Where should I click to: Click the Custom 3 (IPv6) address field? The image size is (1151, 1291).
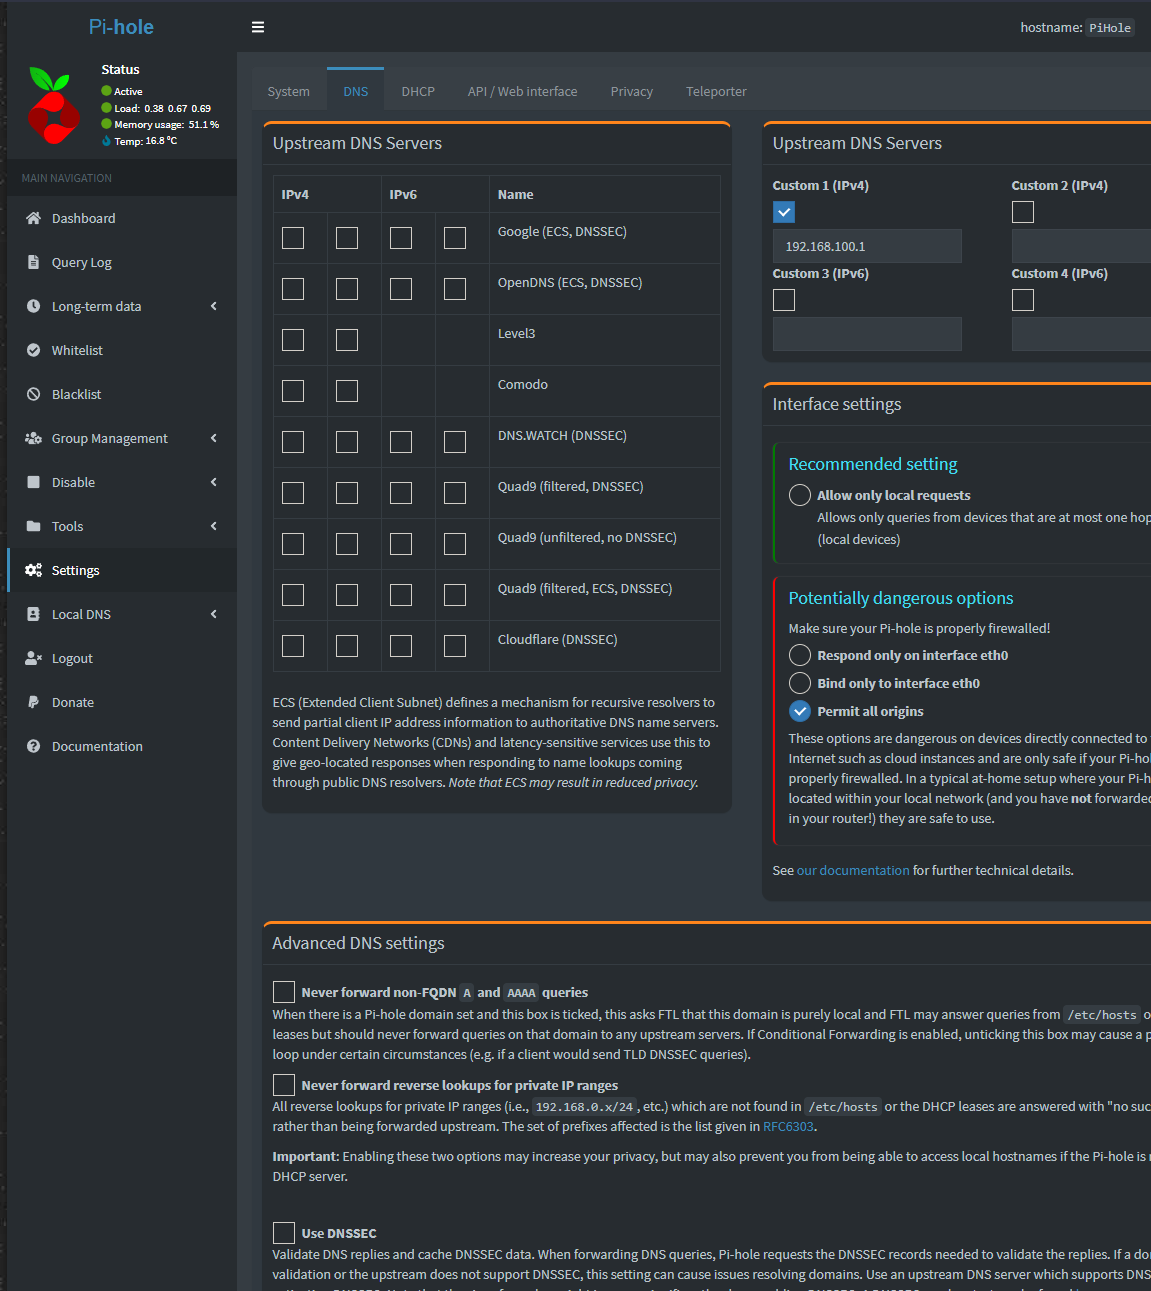[x=867, y=334]
